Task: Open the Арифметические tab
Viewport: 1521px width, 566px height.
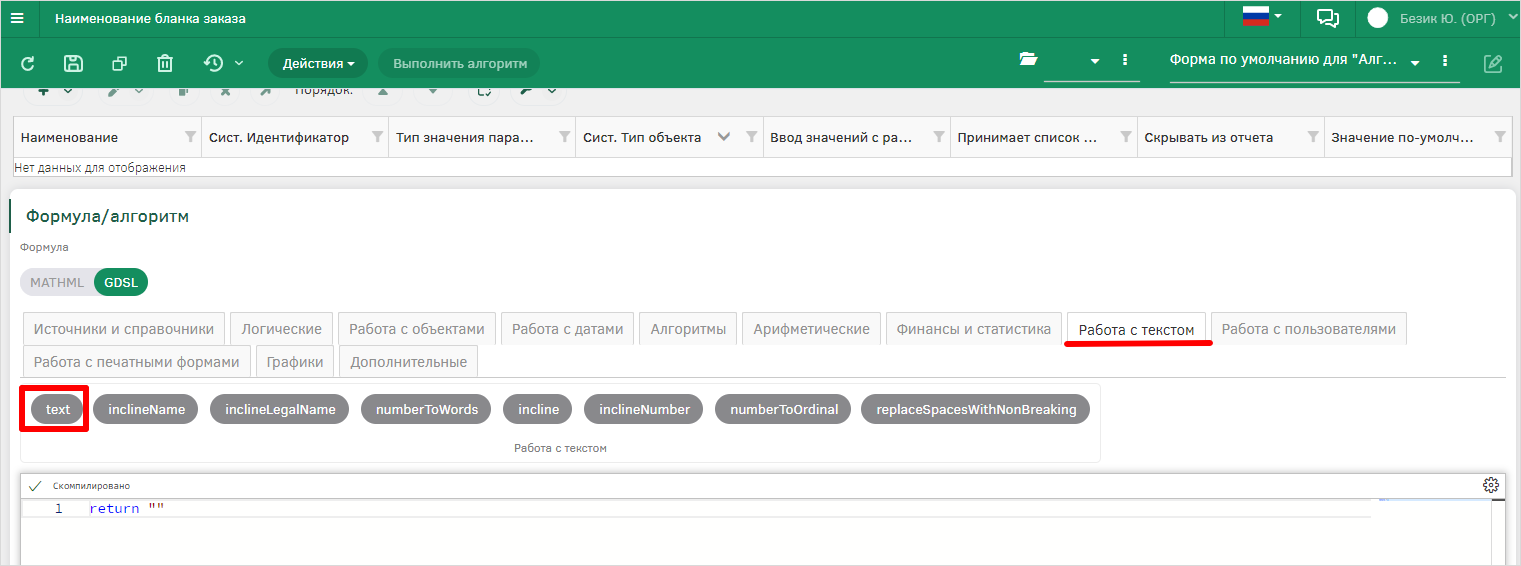Action: (x=812, y=329)
